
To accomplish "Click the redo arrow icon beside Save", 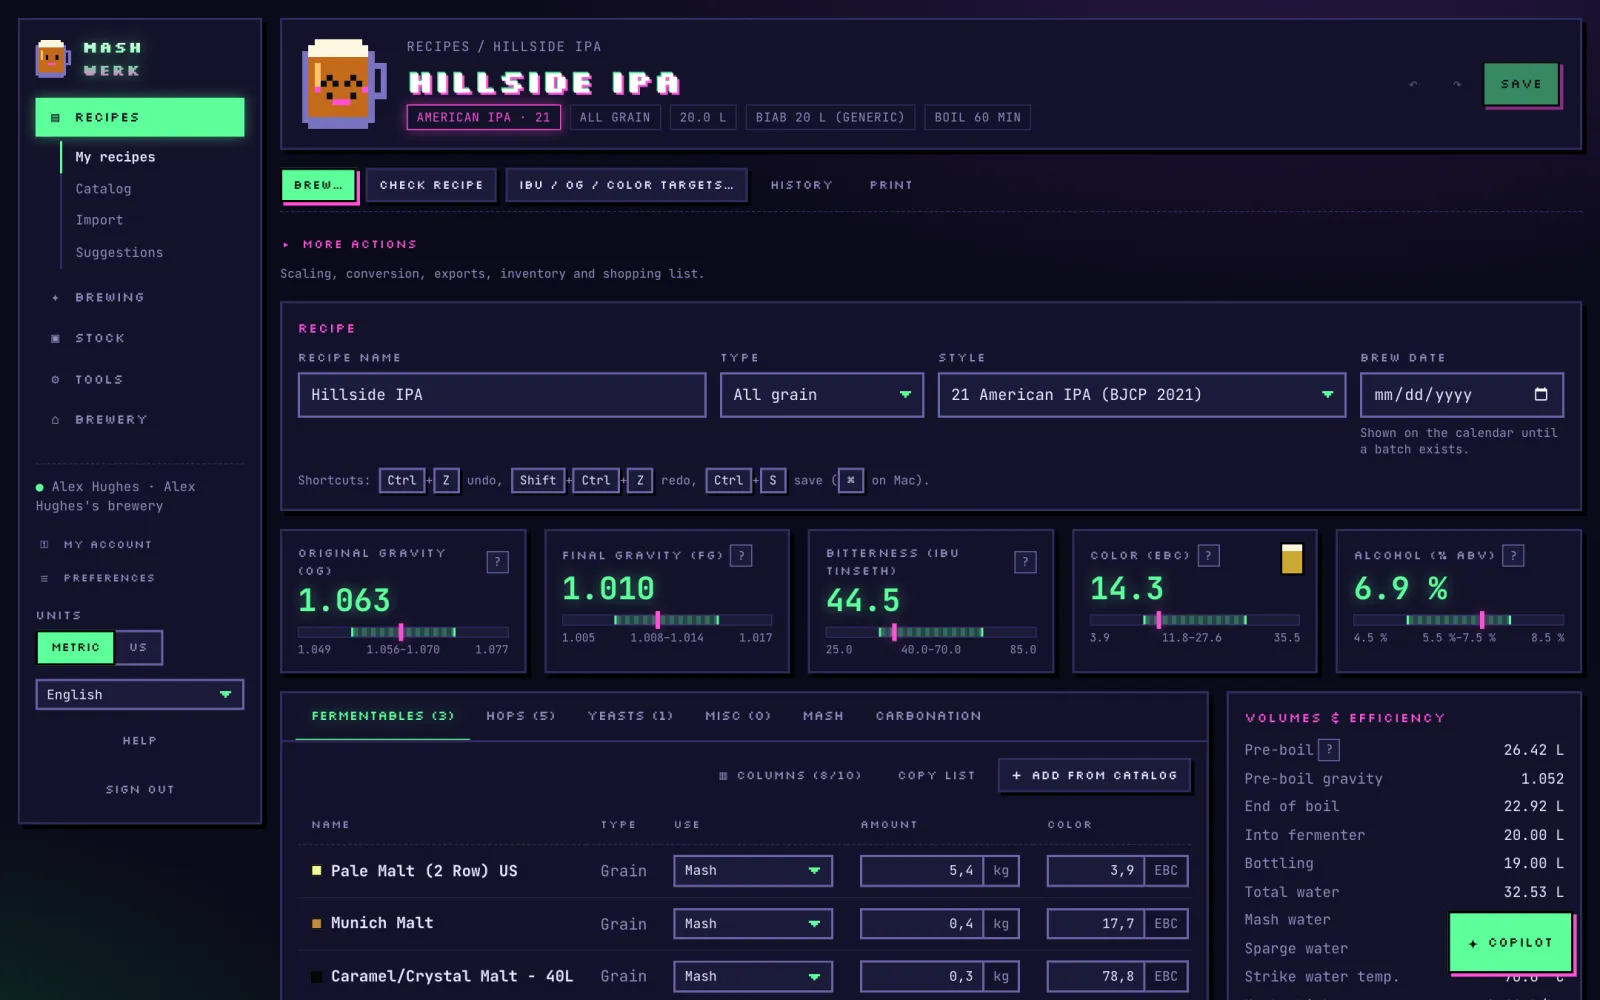I will pyautogui.click(x=1457, y=84).
